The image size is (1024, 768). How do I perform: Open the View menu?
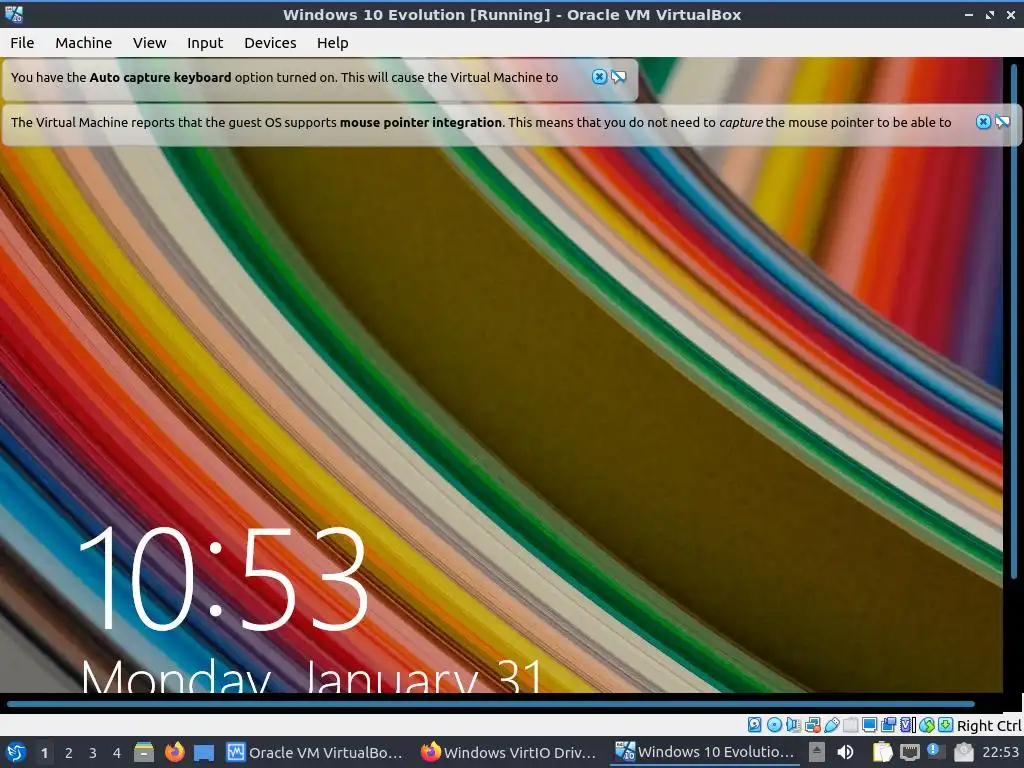(x=150, y=42)
